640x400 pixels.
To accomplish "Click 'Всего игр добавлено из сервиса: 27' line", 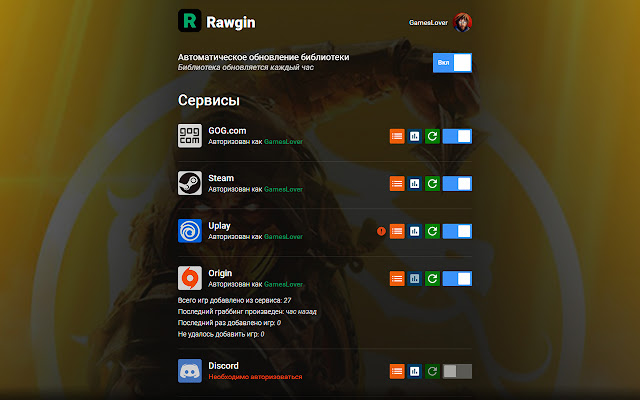I will [234, 300].
